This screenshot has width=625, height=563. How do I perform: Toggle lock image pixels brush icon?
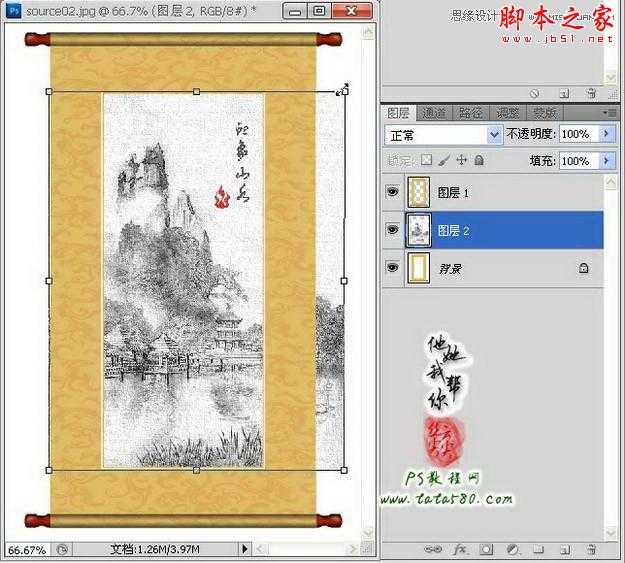[444, 160]
